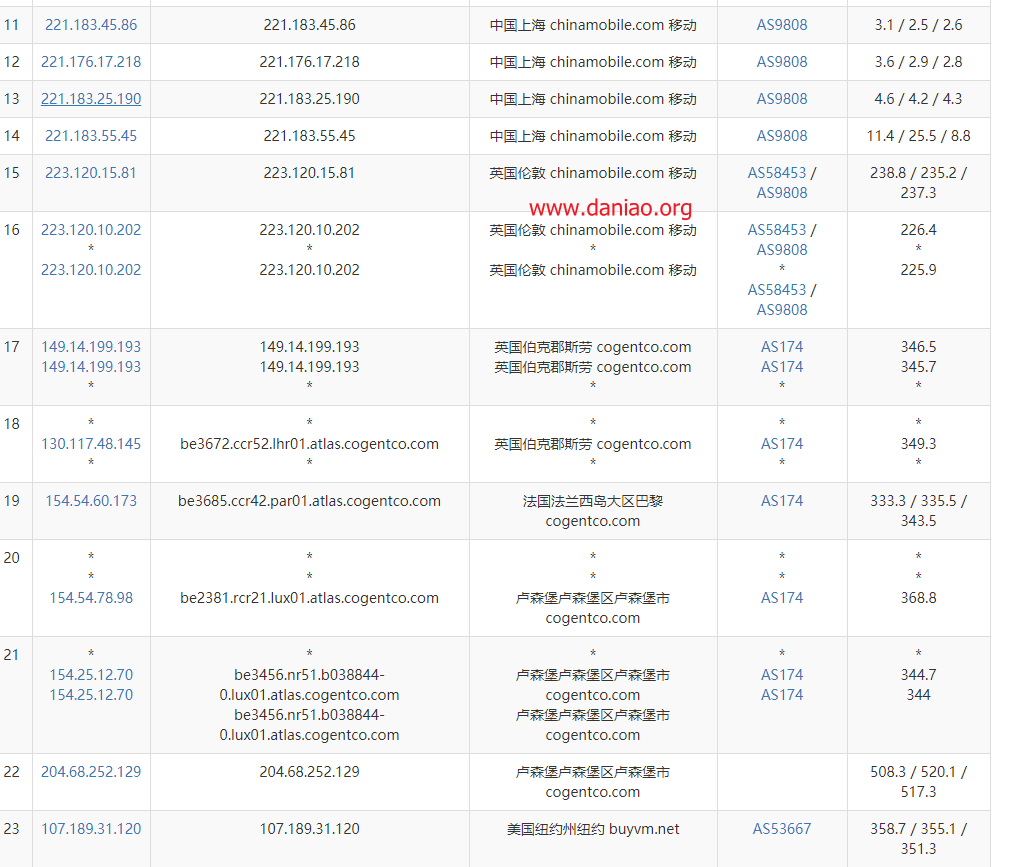This screenshot has width=1025, height=867.
Task: Select latency value 4.6 / 4.2 / 4.3
Action: coord(918,99)
